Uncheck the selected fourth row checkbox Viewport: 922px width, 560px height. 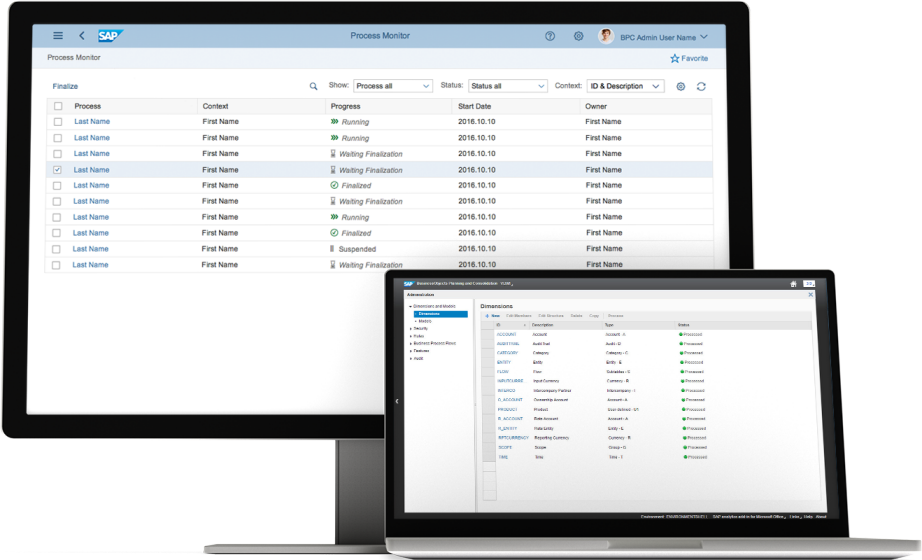click(57, 170)
